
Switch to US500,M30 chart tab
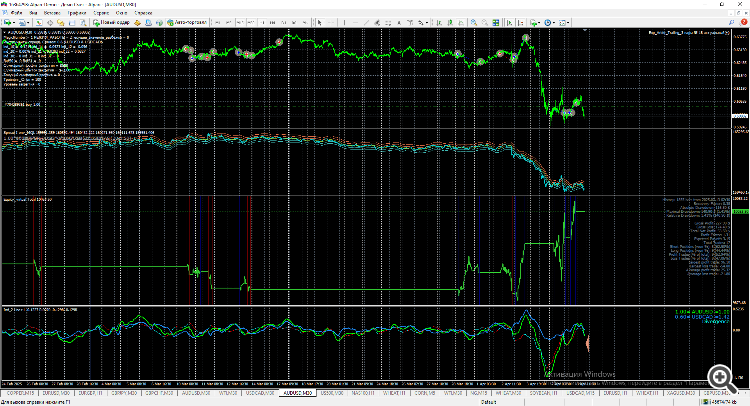(x=331, y=393)
